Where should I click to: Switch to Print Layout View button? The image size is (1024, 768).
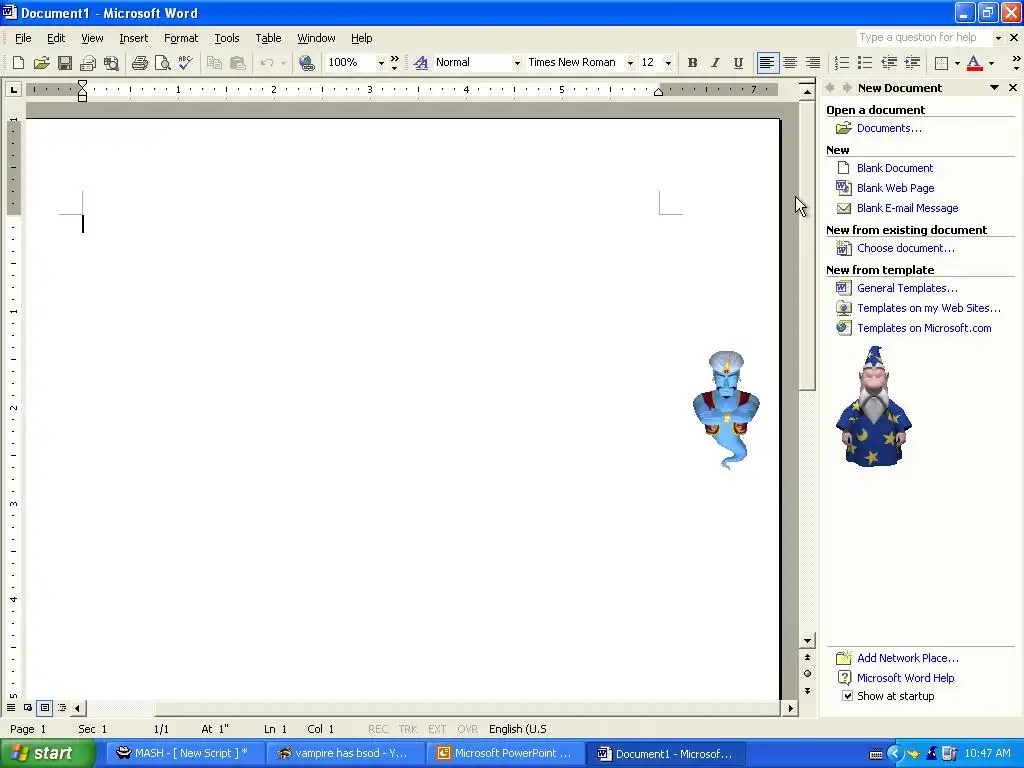point(44,707)
